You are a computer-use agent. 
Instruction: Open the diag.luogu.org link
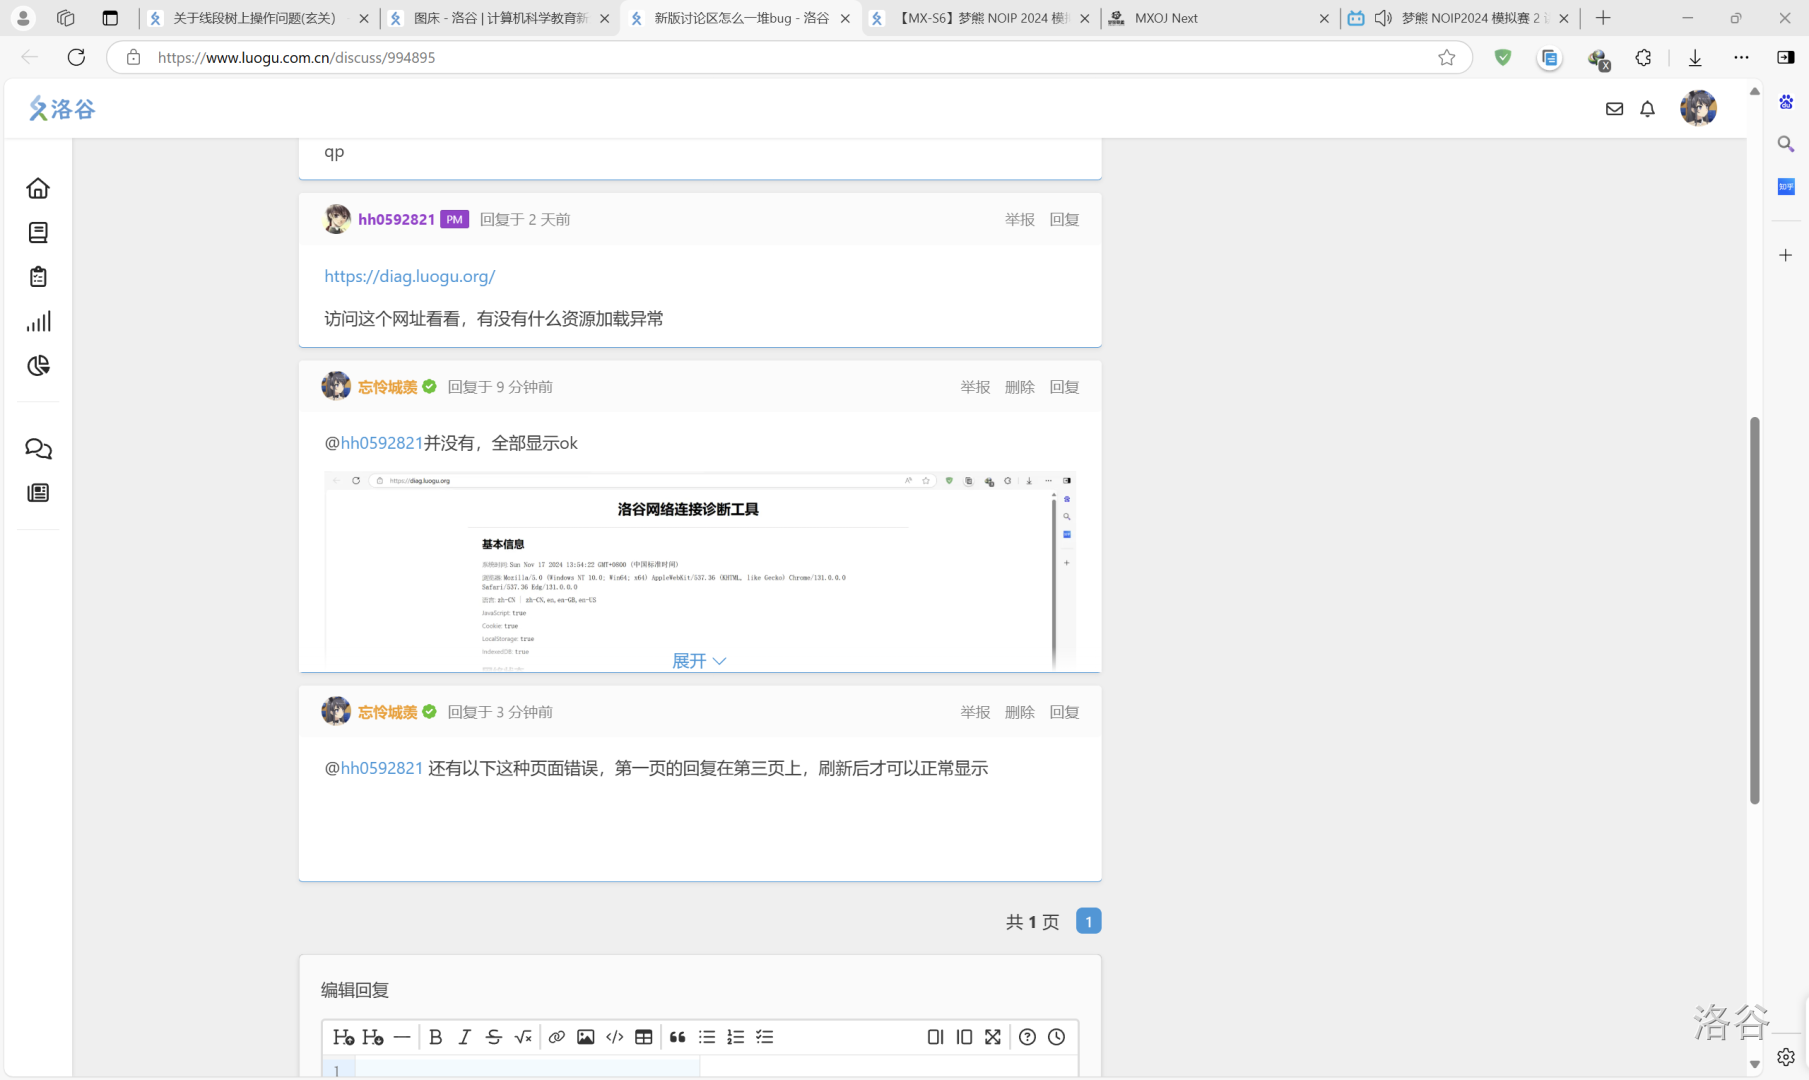point(410,276)
